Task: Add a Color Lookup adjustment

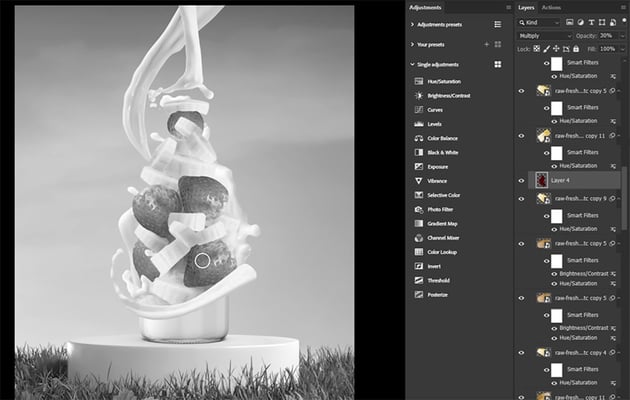Action: 436,252
